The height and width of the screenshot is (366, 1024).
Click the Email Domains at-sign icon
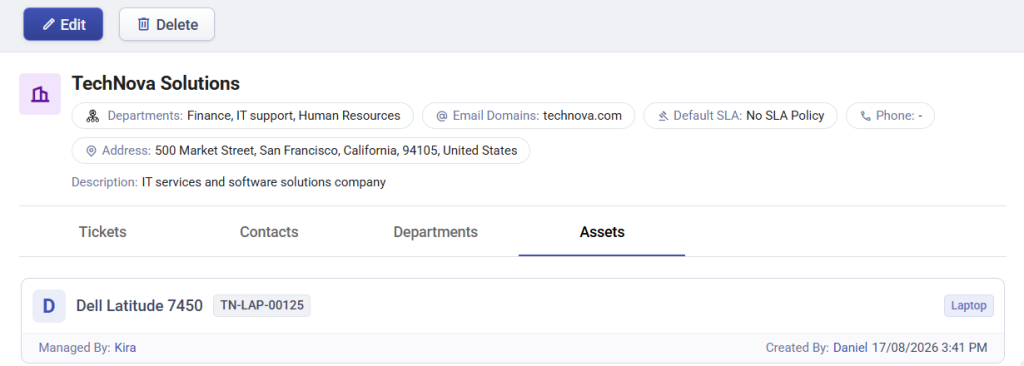click(441, 116)
